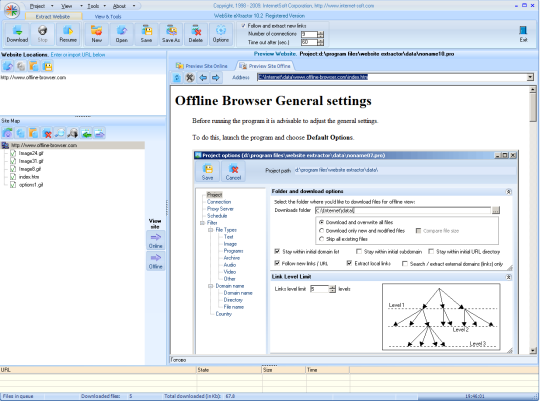The image size is (540, 401).
Task: Click the Number of connections input field
Action: coord(309,34)
